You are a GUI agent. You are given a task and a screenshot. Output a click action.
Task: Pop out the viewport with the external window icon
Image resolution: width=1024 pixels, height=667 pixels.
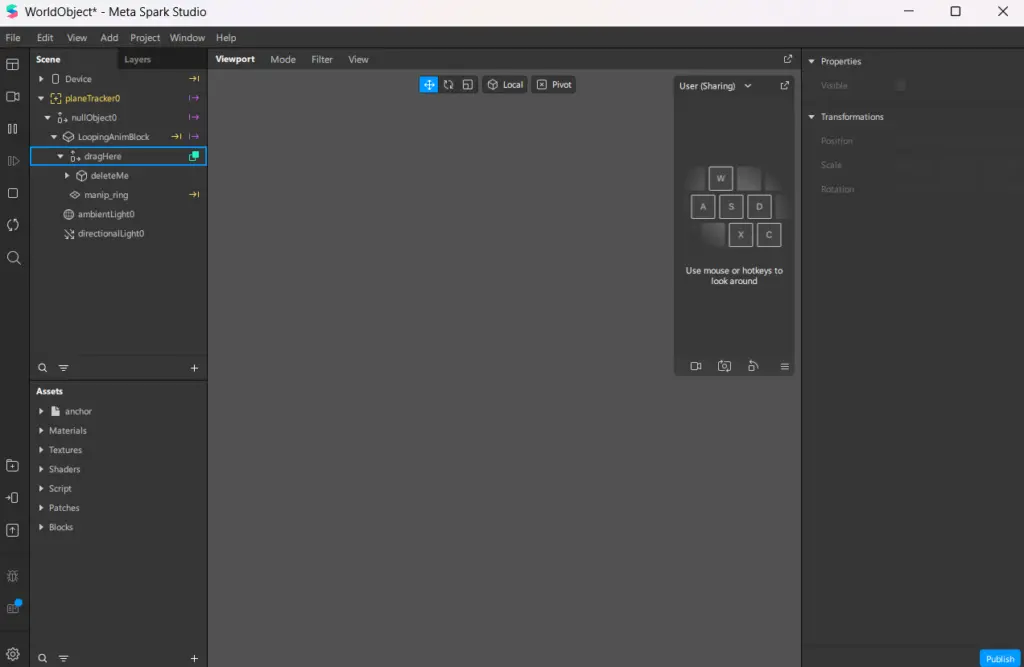788,59
